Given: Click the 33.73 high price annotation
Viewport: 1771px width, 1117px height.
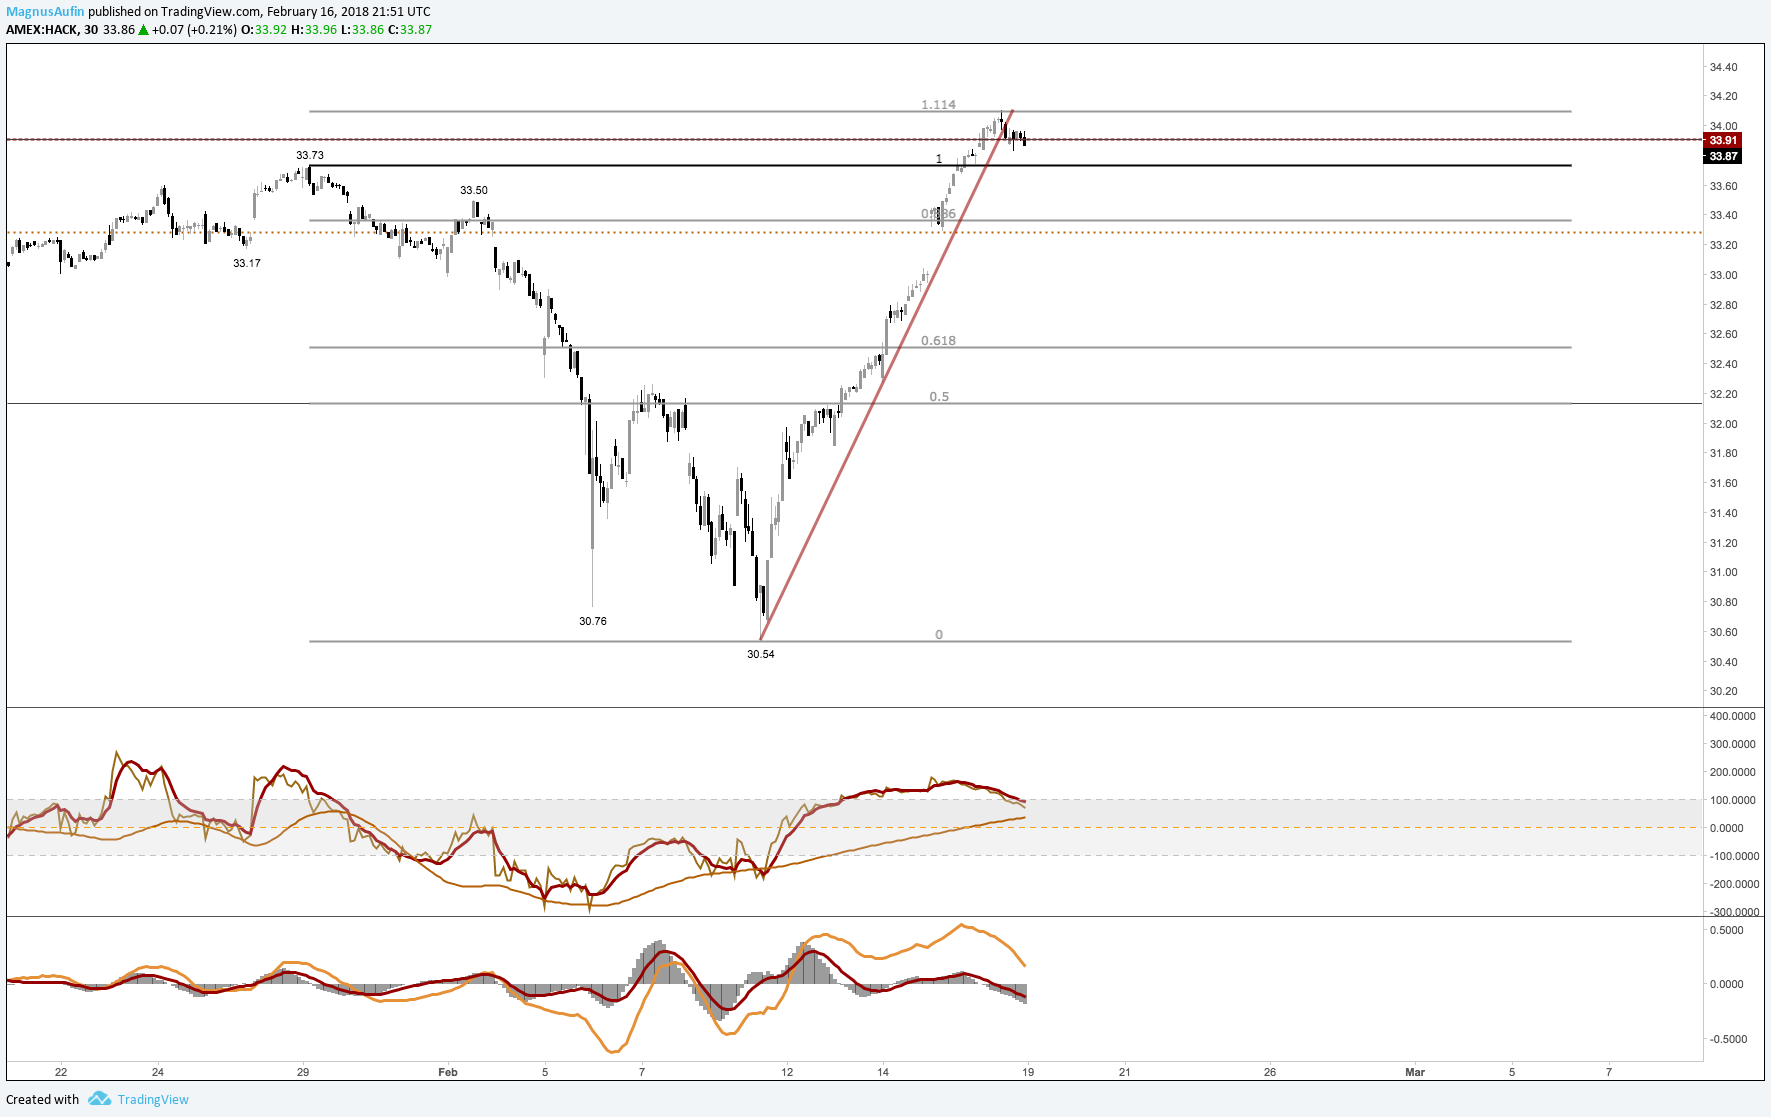Looking at the screenshot, I should [310, 155].
